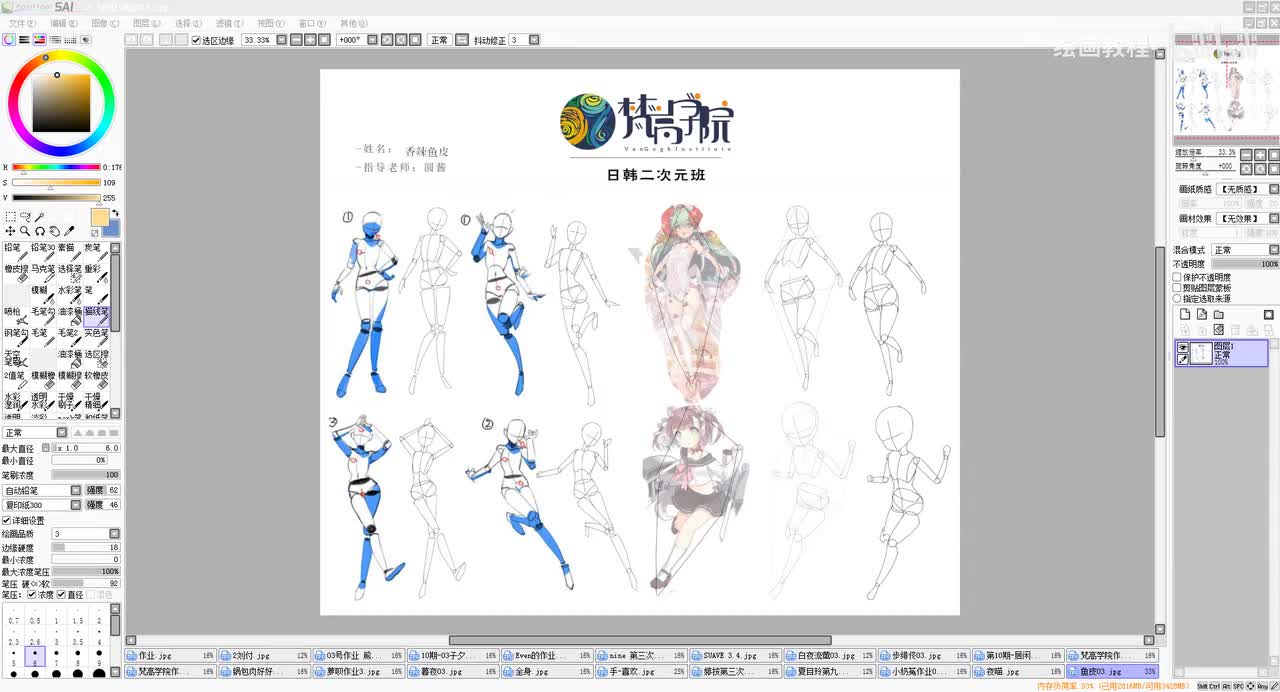
Task: Adjust the brush 笔刷浓度 density slider
Action: click(86, 475)
